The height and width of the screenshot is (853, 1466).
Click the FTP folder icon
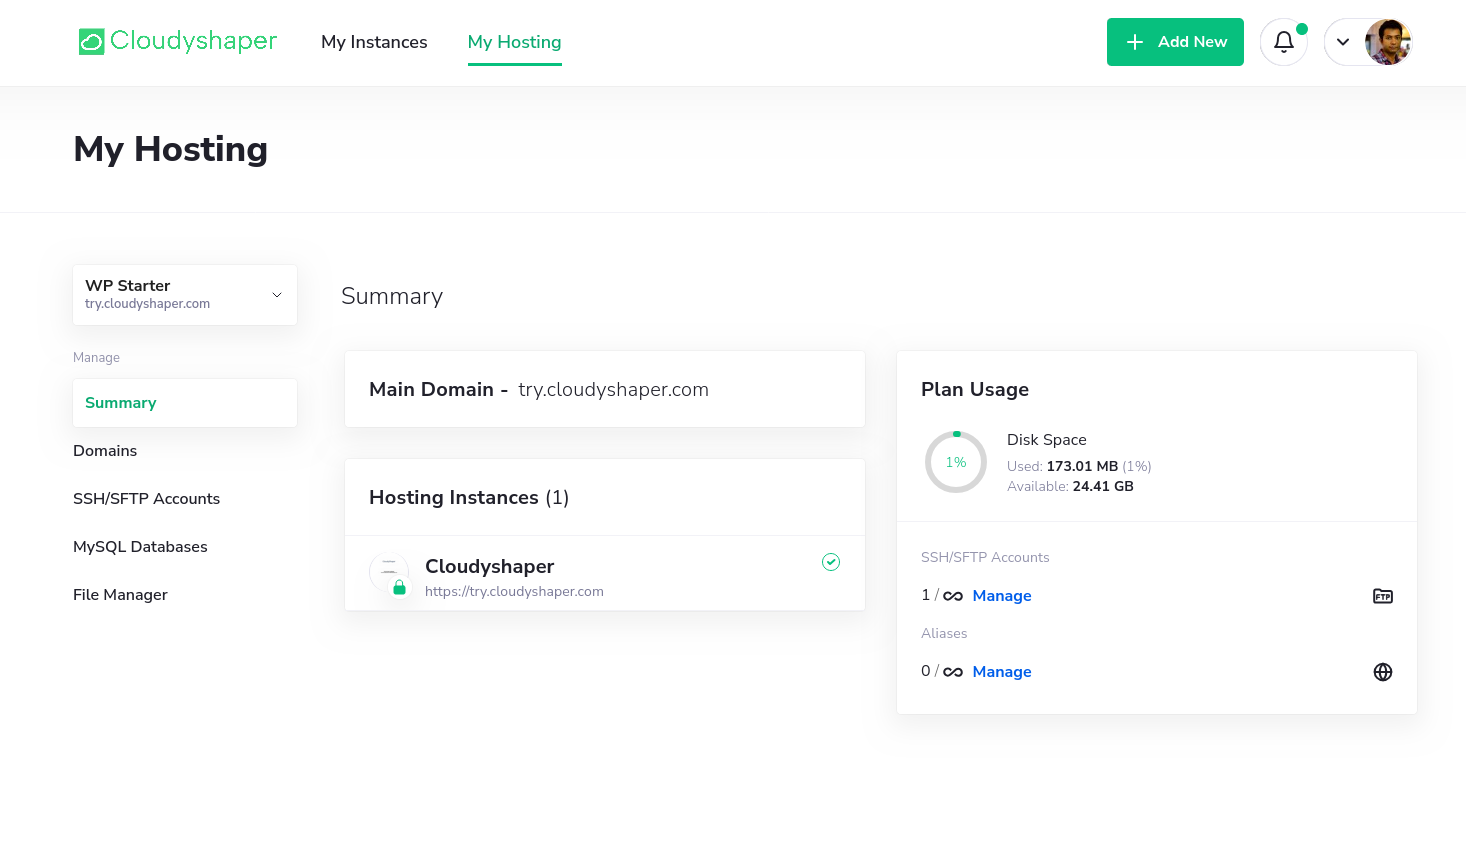1382,596
